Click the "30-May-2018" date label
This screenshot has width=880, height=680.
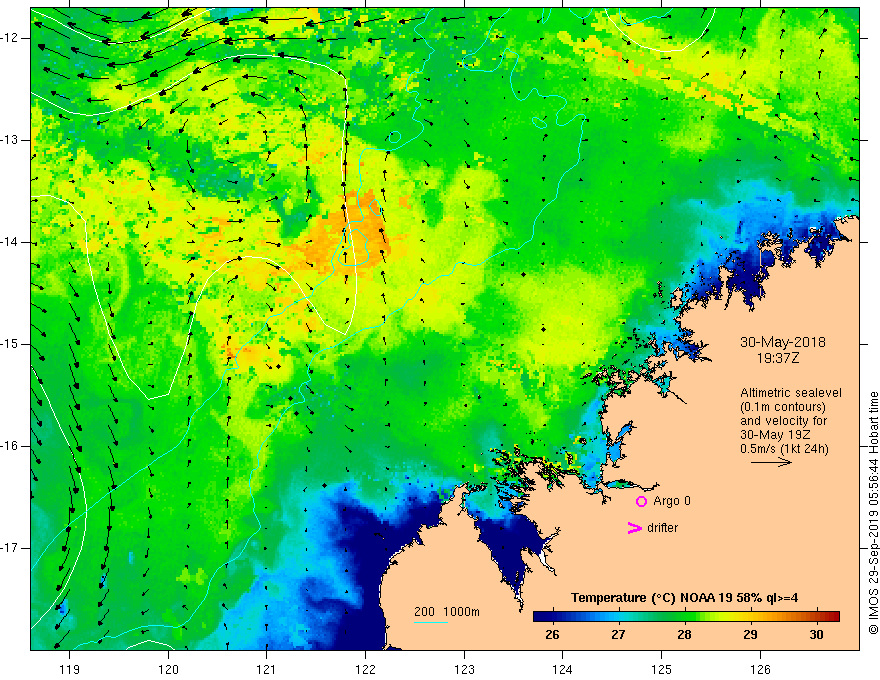783,342
